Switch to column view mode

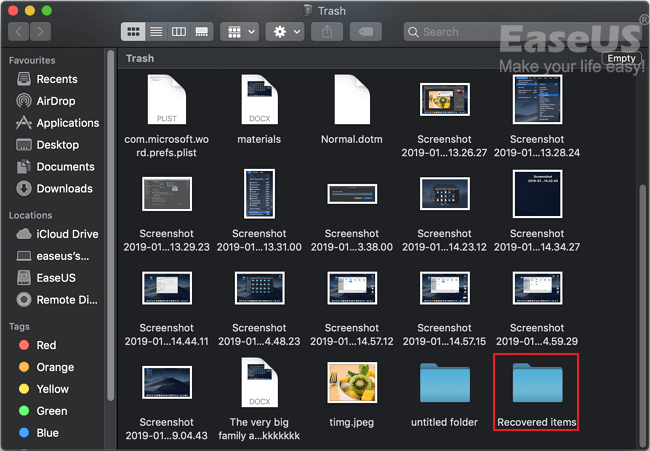click(x=179, y=32)
